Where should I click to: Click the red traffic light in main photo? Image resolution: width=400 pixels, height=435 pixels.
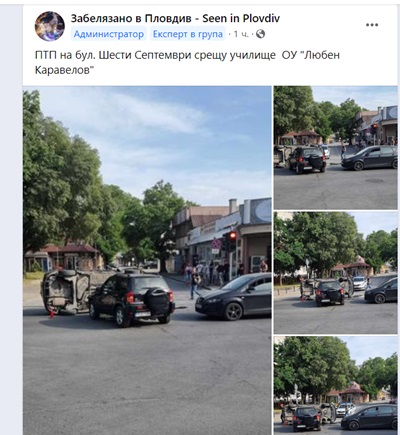tap(232, 236)
